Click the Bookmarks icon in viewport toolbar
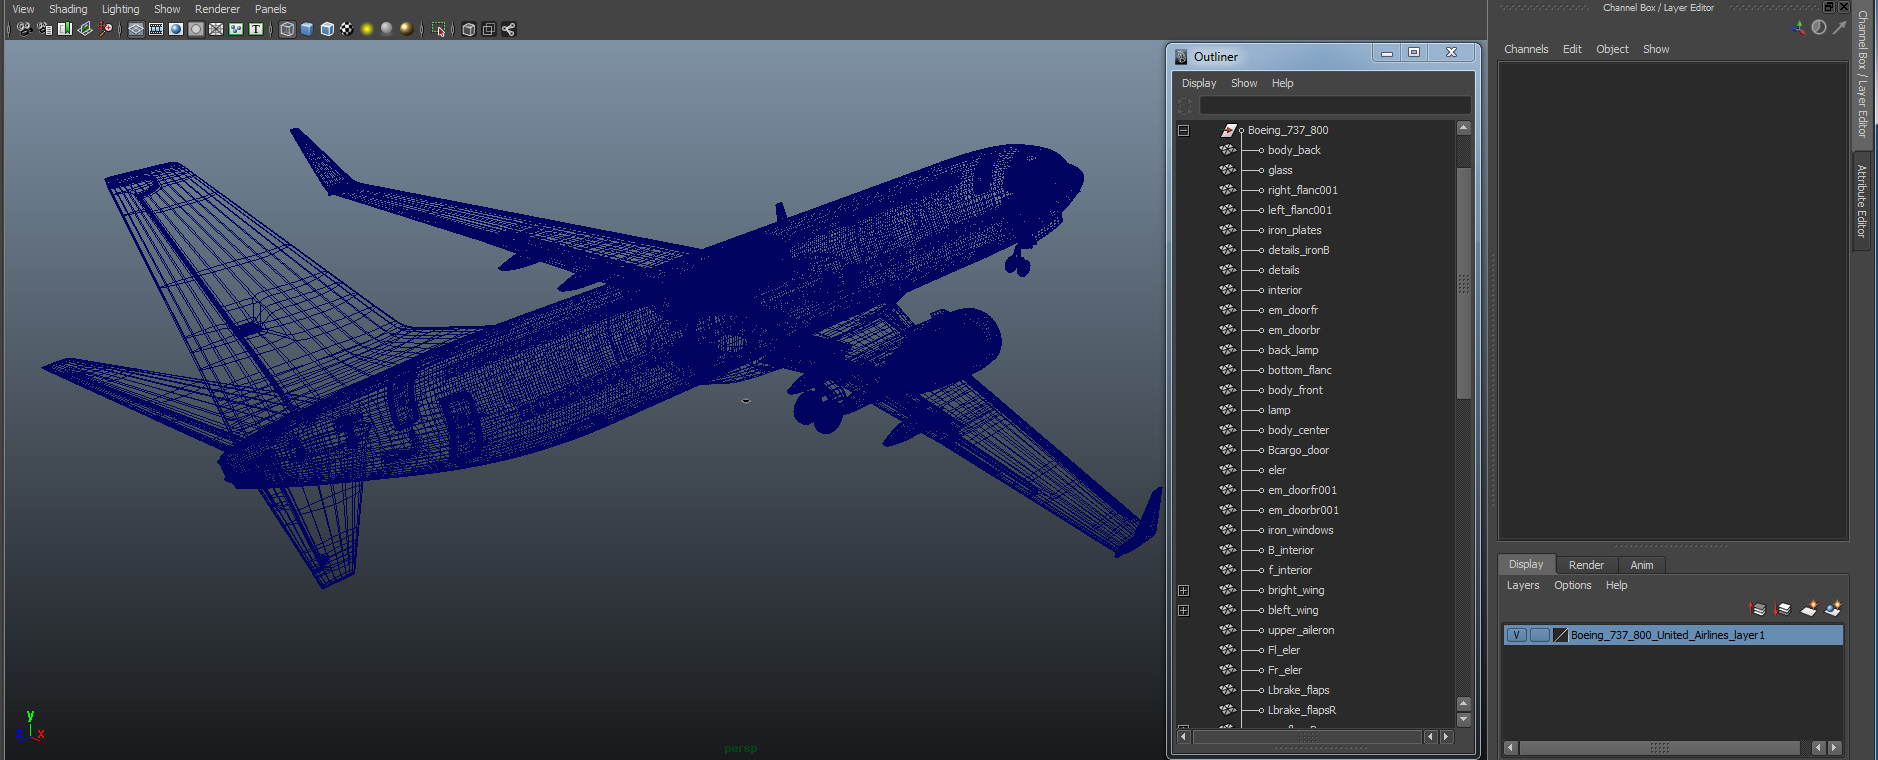Image resolution: width=1878 pixels, height=760 pixels. coord(65,29)
